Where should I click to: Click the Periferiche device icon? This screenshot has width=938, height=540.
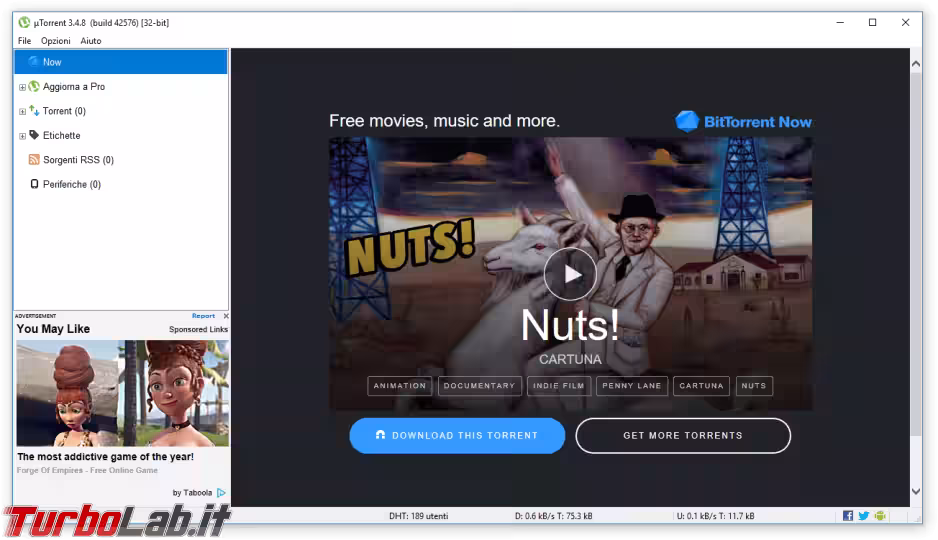pos(34,184)
